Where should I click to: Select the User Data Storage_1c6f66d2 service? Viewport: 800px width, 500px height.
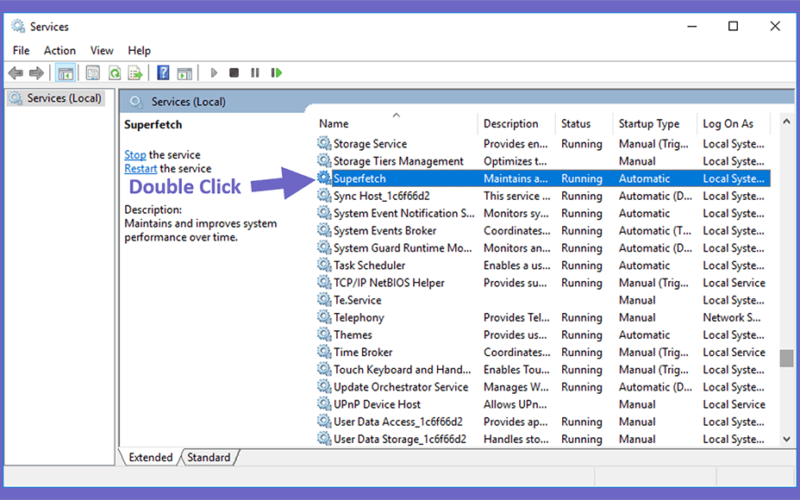pyautogui.click(x=400, y=439)
